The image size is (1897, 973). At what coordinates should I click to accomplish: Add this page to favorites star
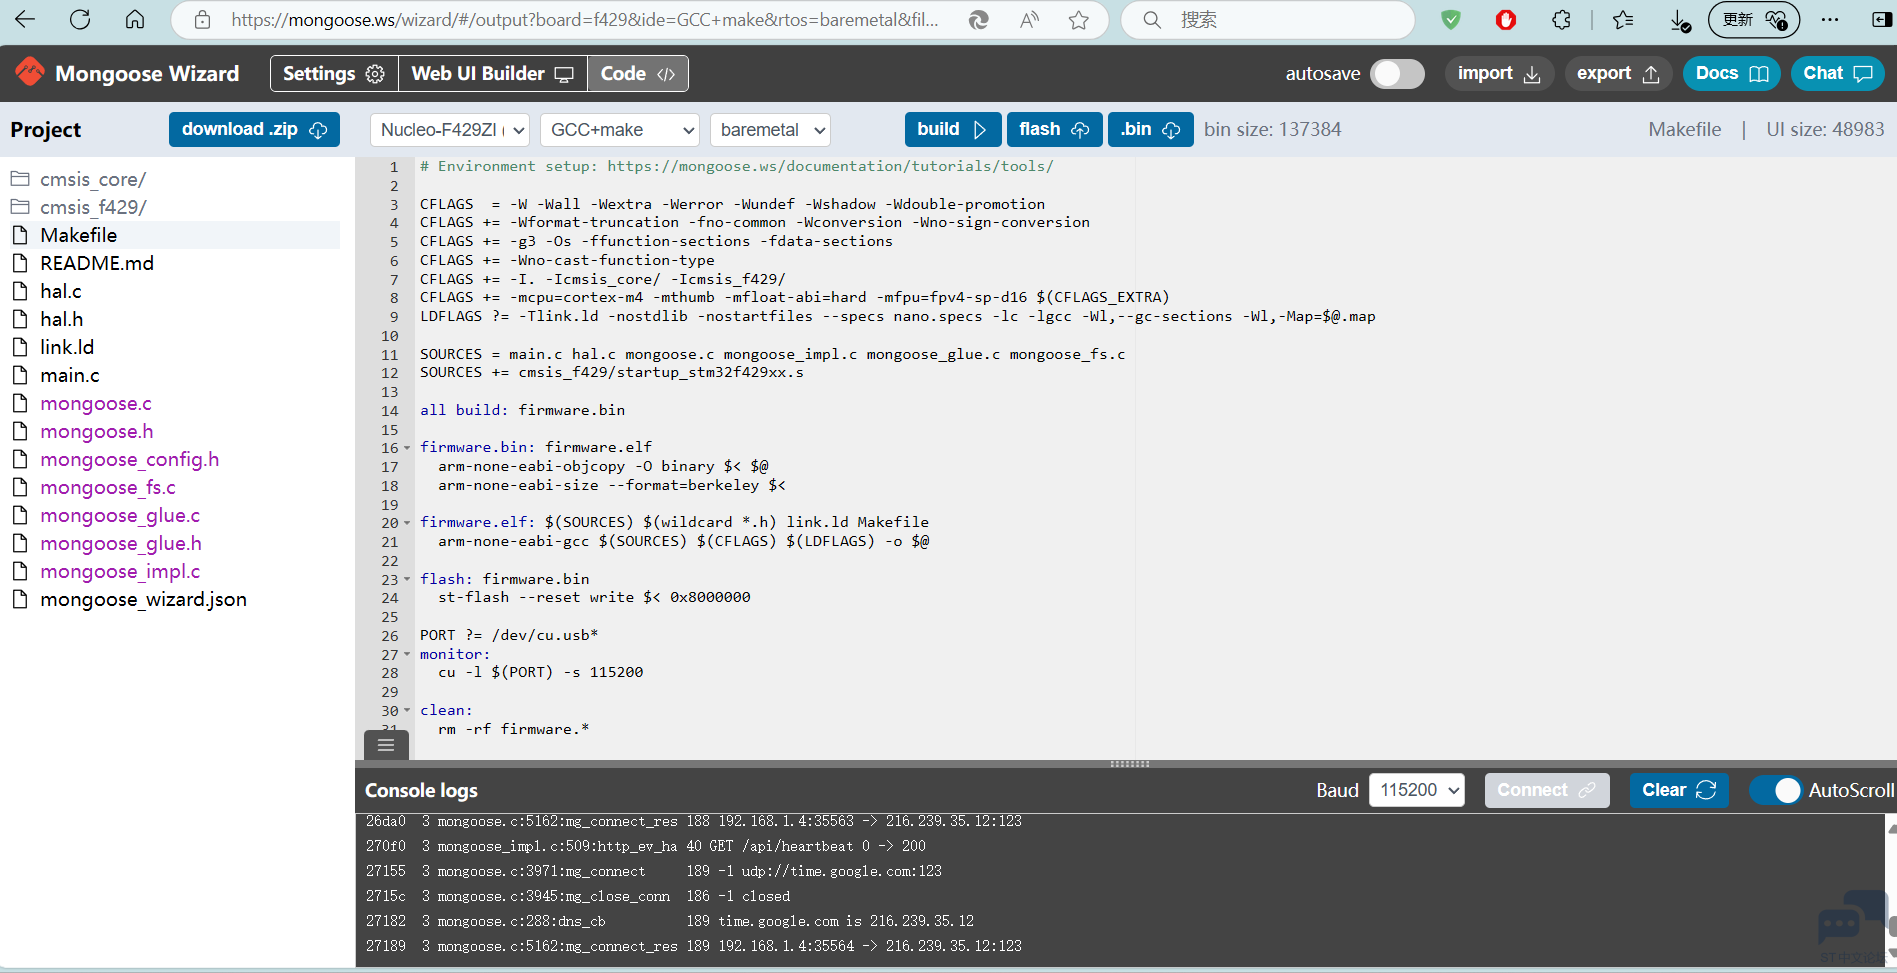[x=1078, y=20]
